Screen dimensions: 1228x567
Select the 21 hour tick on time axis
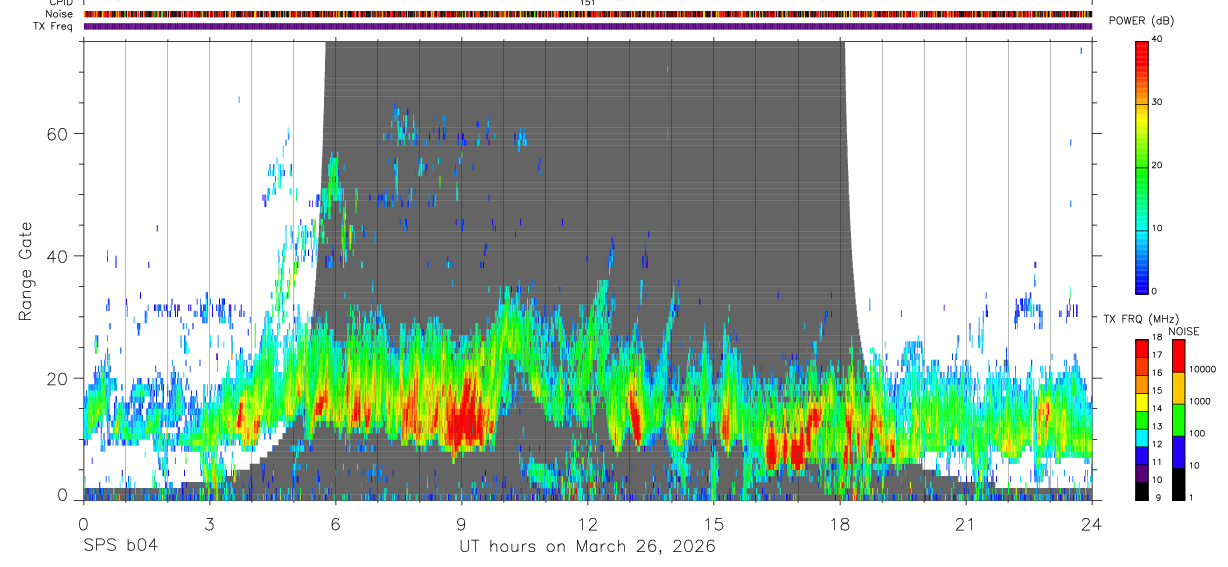[x=966, y=524]
